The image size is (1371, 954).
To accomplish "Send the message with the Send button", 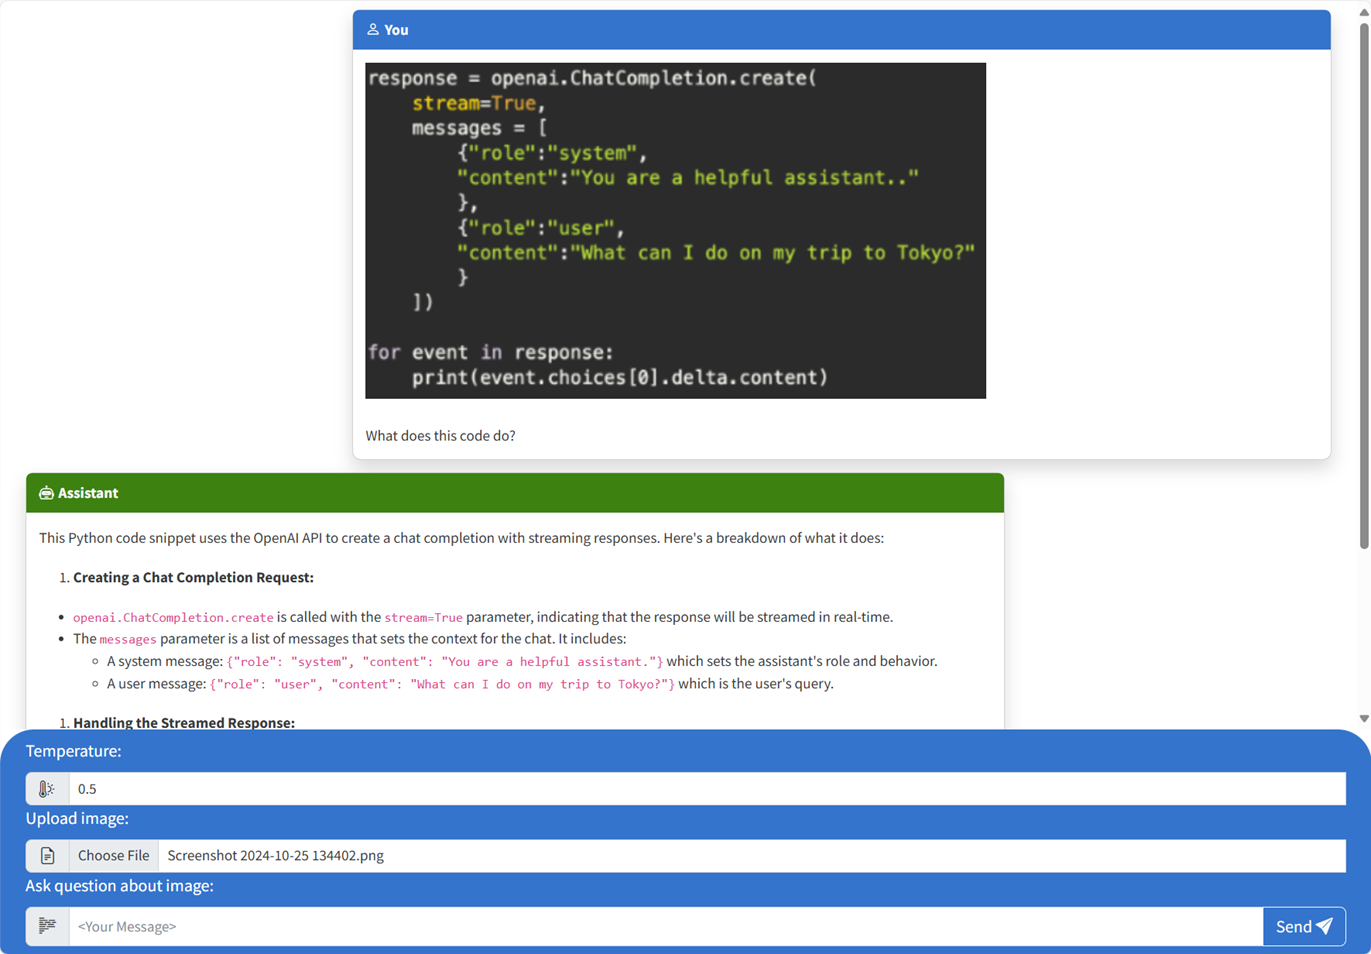I will [x=1304, y=926].
